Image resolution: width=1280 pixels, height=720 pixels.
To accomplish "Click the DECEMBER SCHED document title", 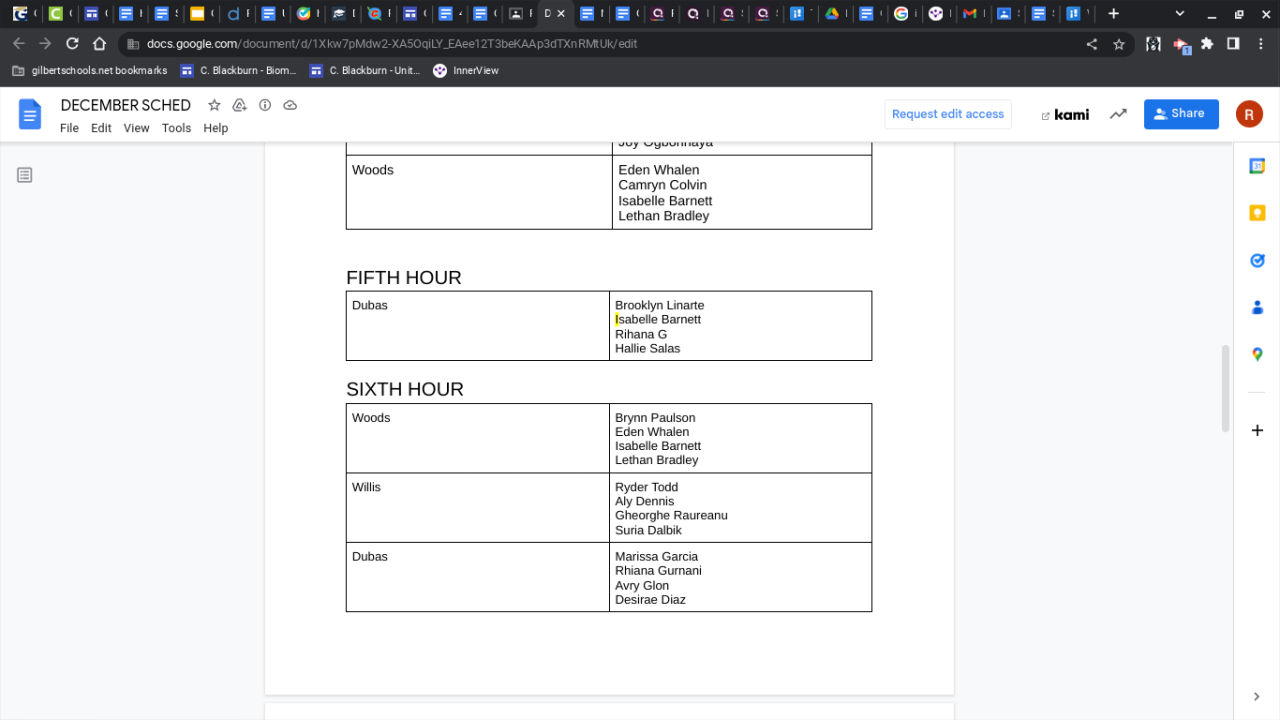I will coord(126,105).
